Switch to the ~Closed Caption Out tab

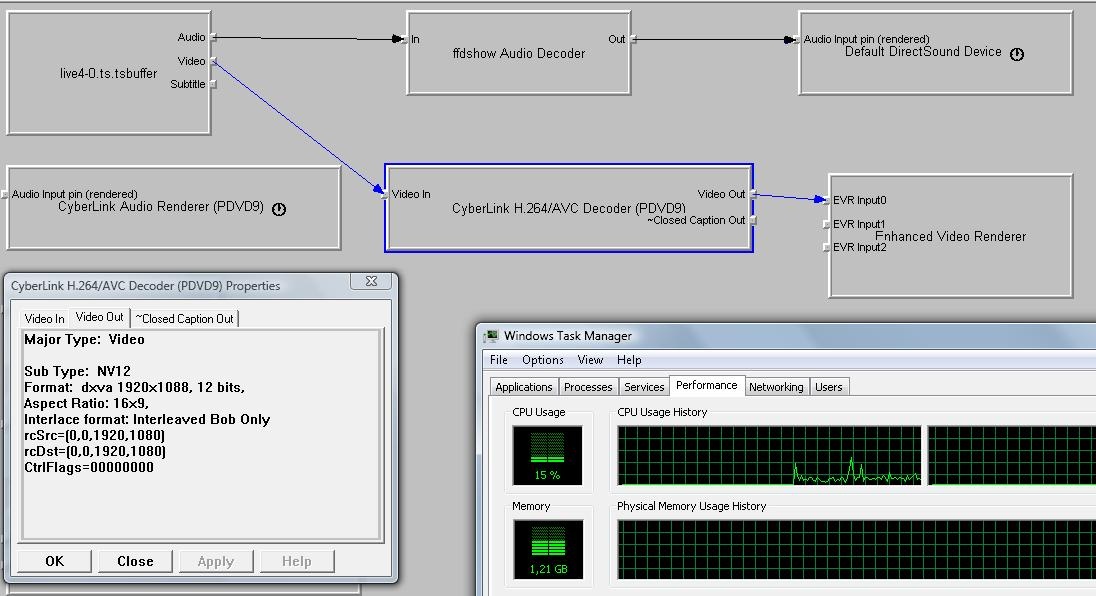[185, 319]
